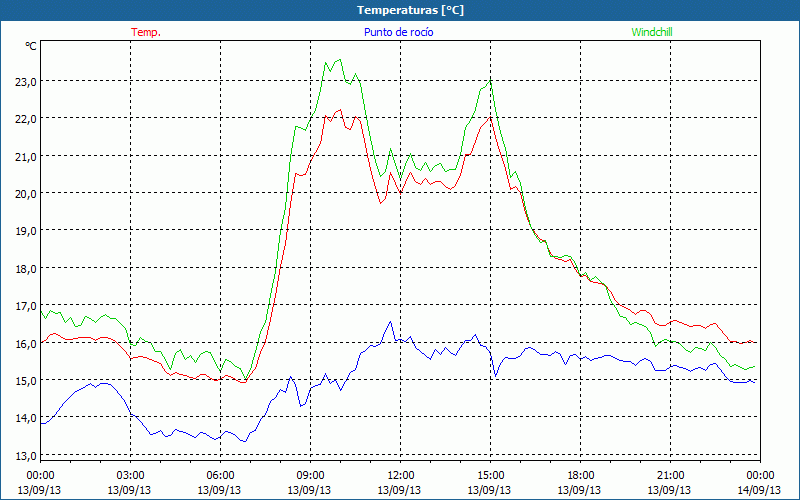Click the 13,0 y-axis value
Screen dimensions: 800x500
(26, 456)
